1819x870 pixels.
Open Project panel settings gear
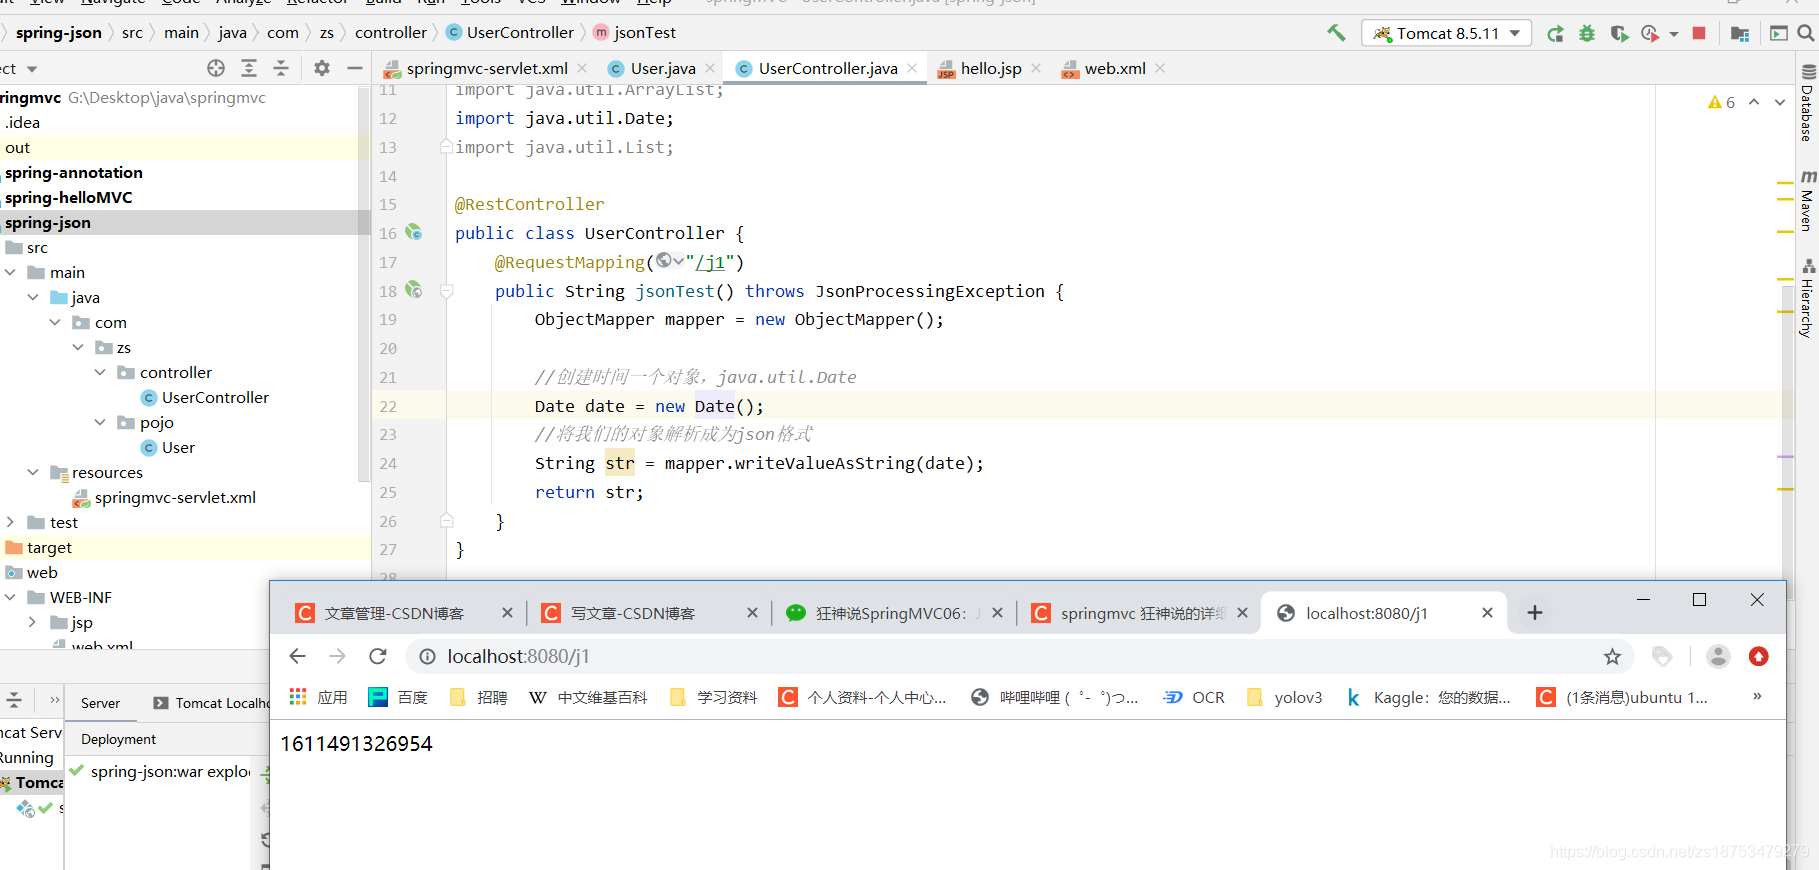(x=322, y=68)
